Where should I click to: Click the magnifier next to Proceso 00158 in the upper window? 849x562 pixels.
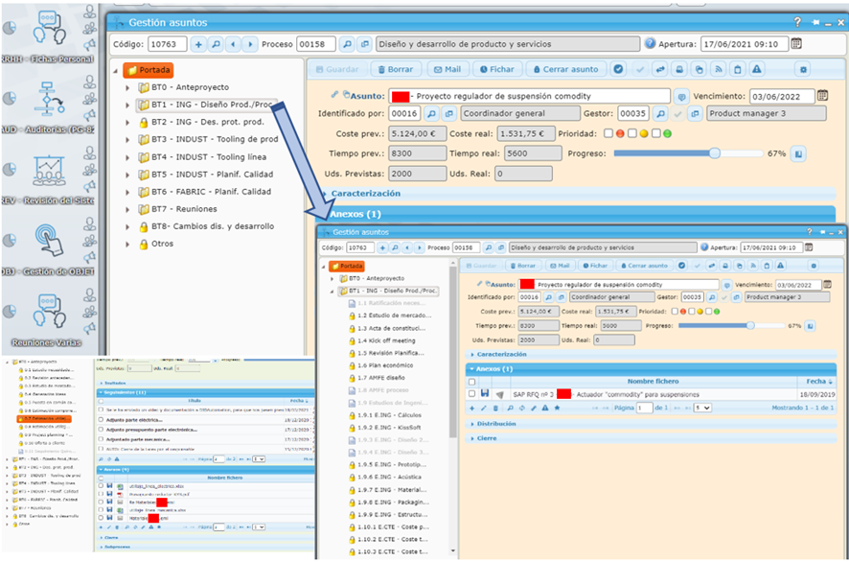pyautogui.click(x=347, y=44)
